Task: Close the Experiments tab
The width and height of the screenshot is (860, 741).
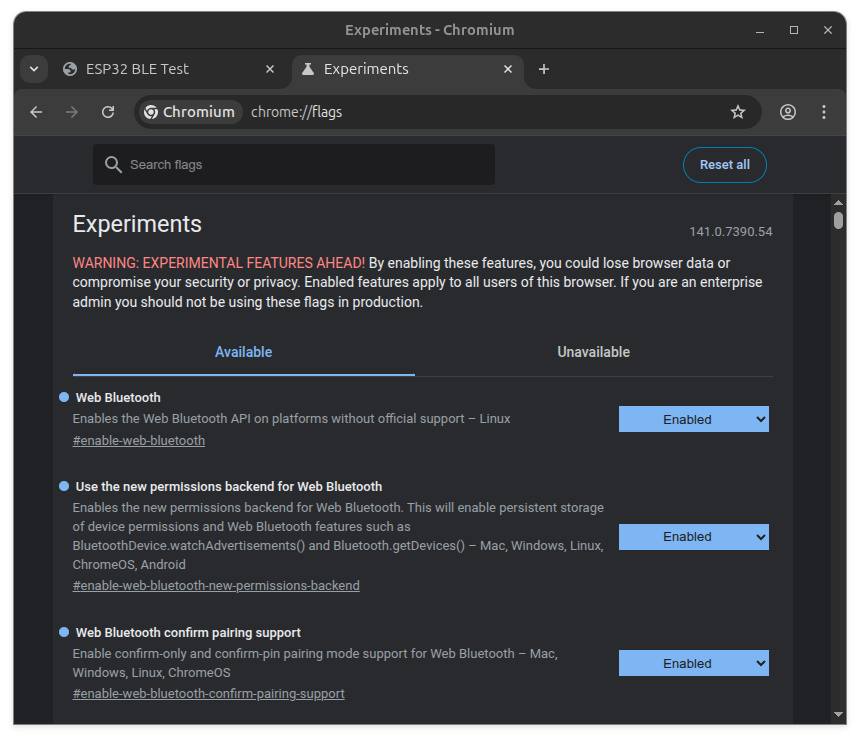Action: pyautogui.click(x=508, y=69)
